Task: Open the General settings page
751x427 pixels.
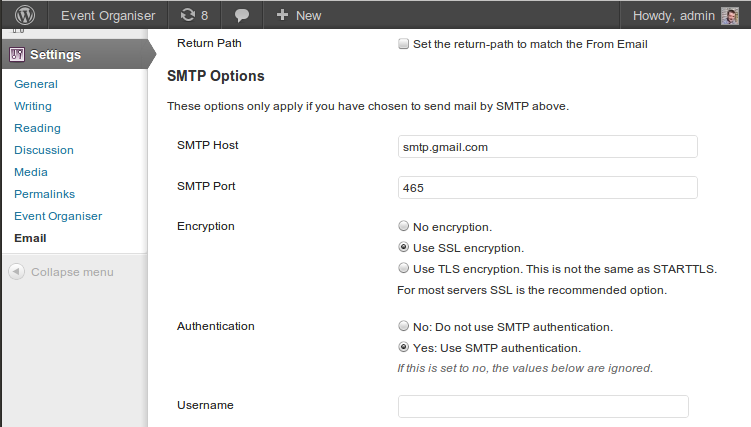Action: pyautogui.click(x=36, y=84)
